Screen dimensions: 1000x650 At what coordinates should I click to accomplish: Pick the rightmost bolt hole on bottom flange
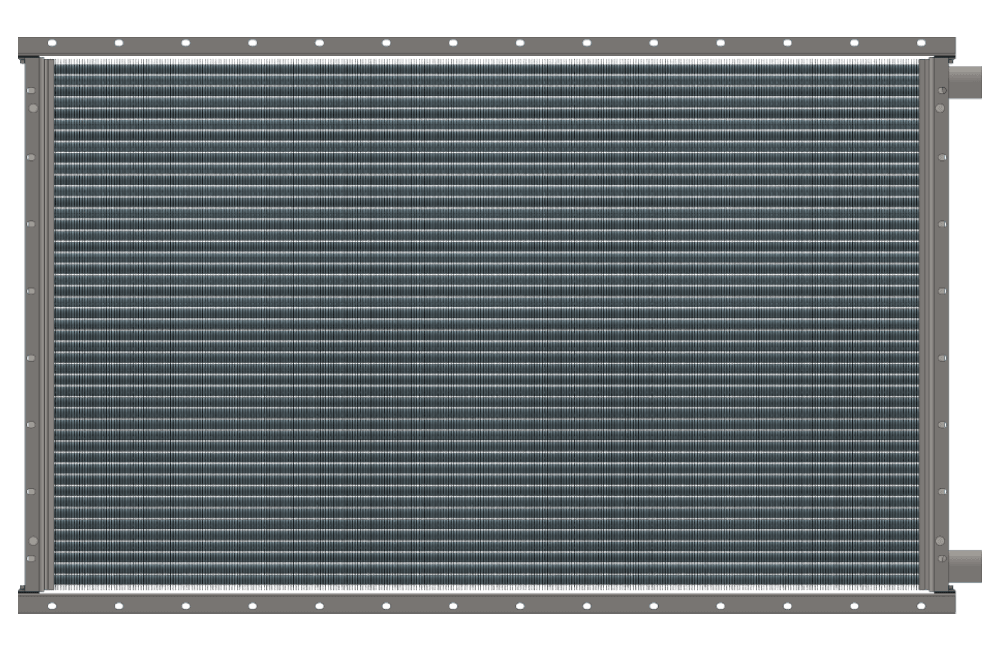pos(922,605)
